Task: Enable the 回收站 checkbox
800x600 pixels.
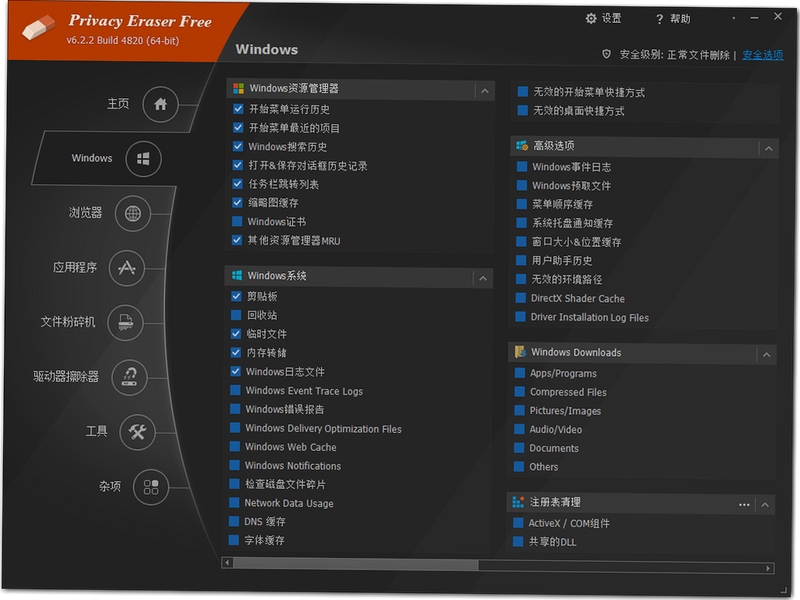Action: point(236,315)
